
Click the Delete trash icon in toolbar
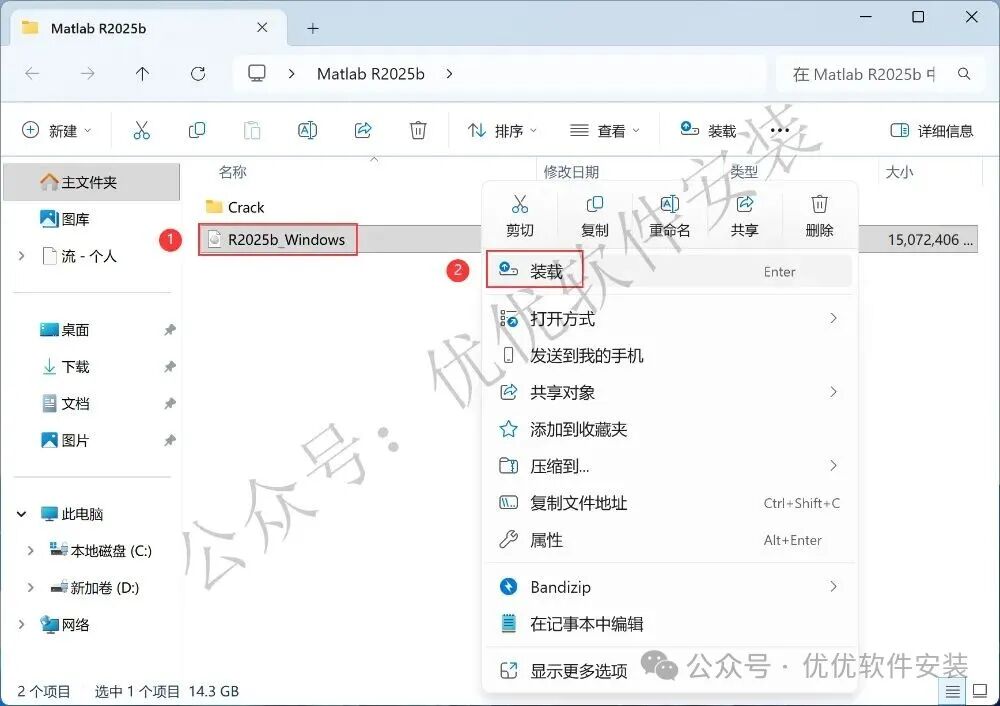[418, 131]
